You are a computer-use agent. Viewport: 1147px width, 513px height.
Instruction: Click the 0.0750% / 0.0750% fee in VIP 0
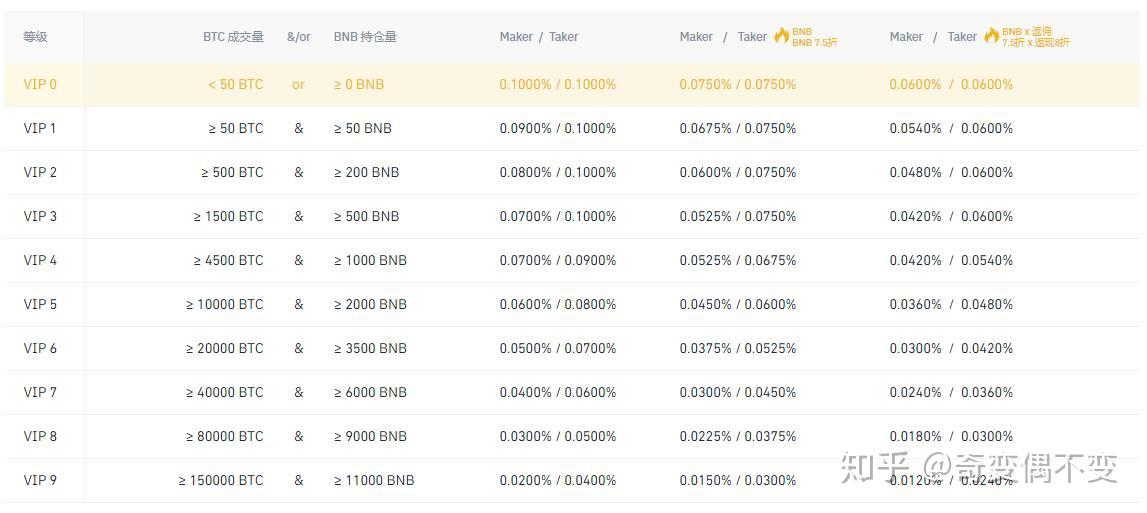[x=738, y=84]
